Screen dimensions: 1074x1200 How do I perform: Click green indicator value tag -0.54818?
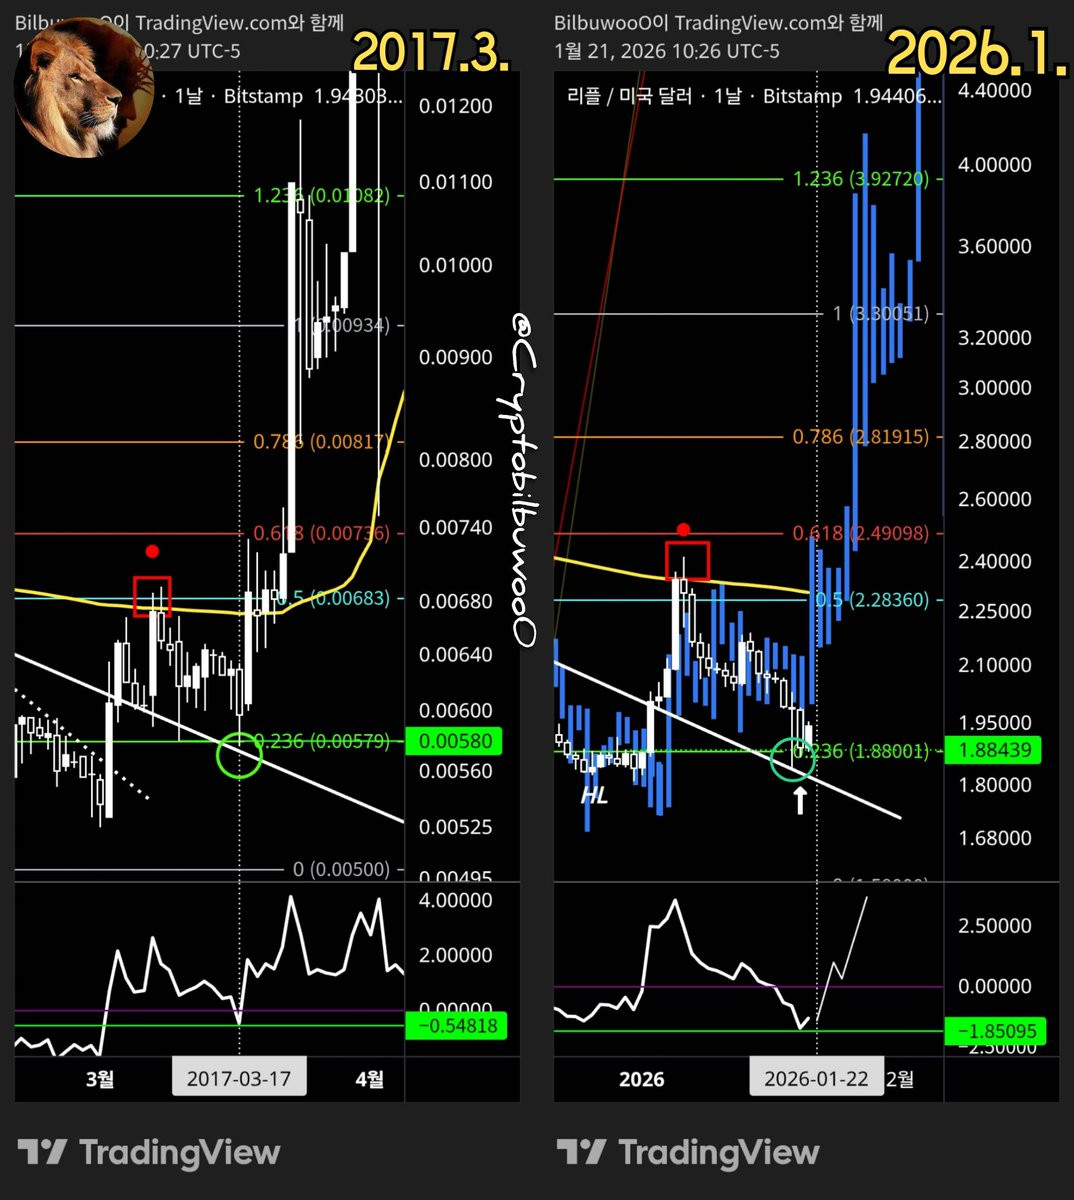[457, 1026]
